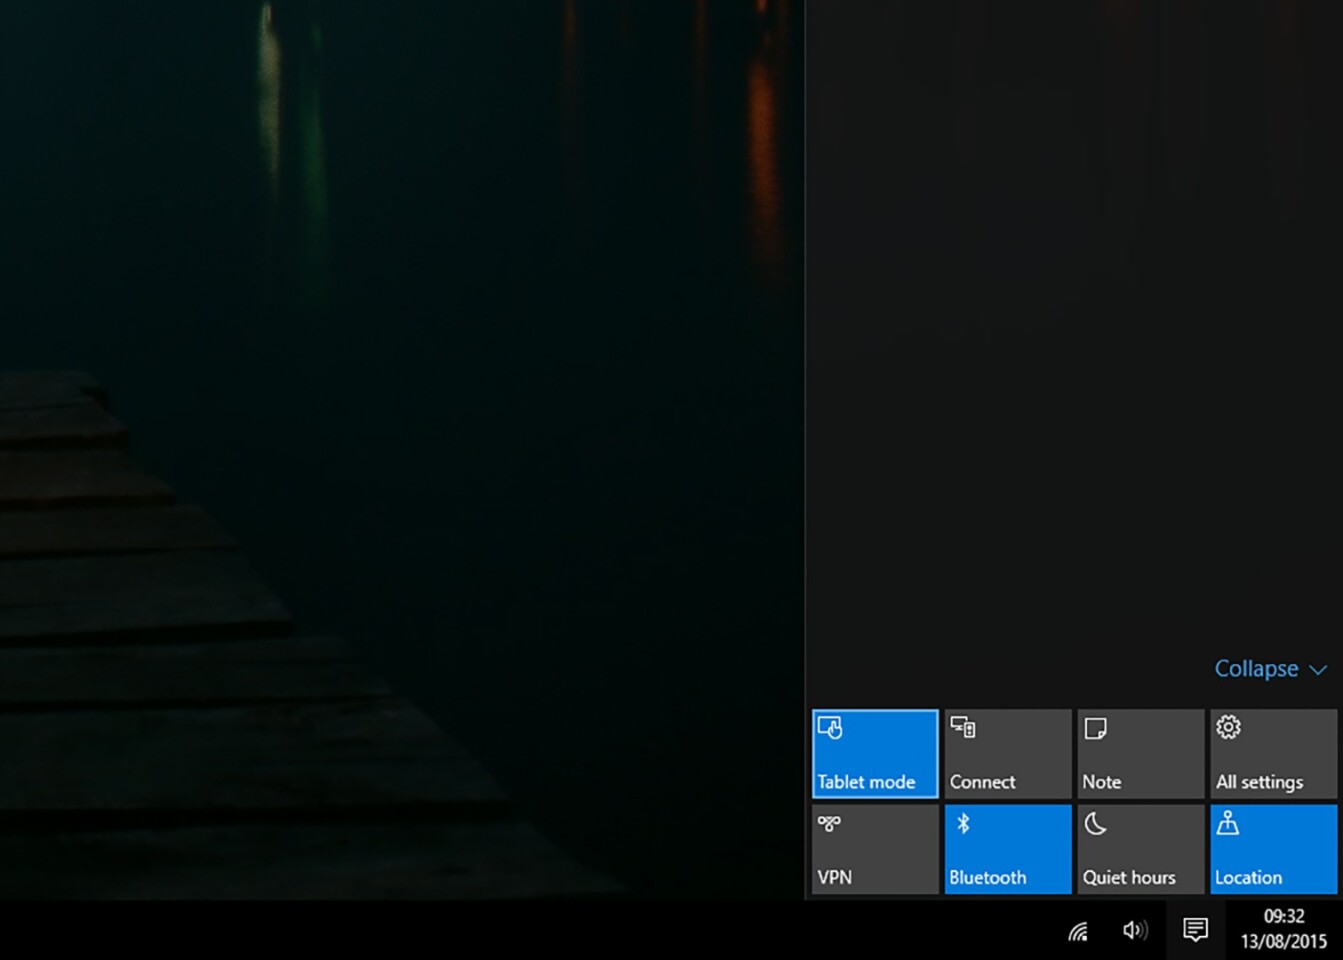Viewport: 1343px width, 960px height.
Task: Open All settings
Action: pyautogui.click(x=1273, y=753)
